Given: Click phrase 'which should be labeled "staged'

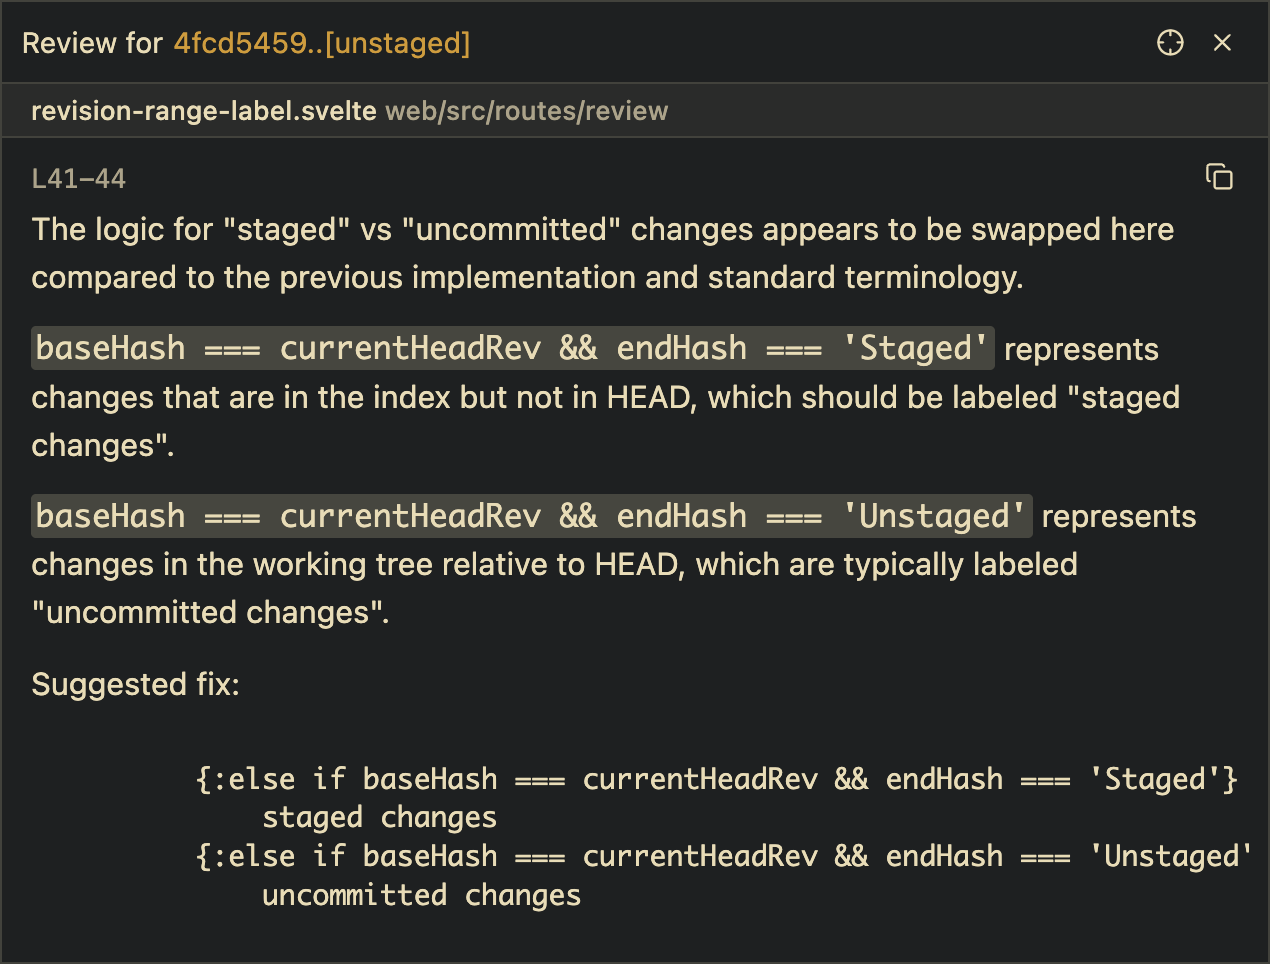Looking at the screenshot, I should click(943, 398).
